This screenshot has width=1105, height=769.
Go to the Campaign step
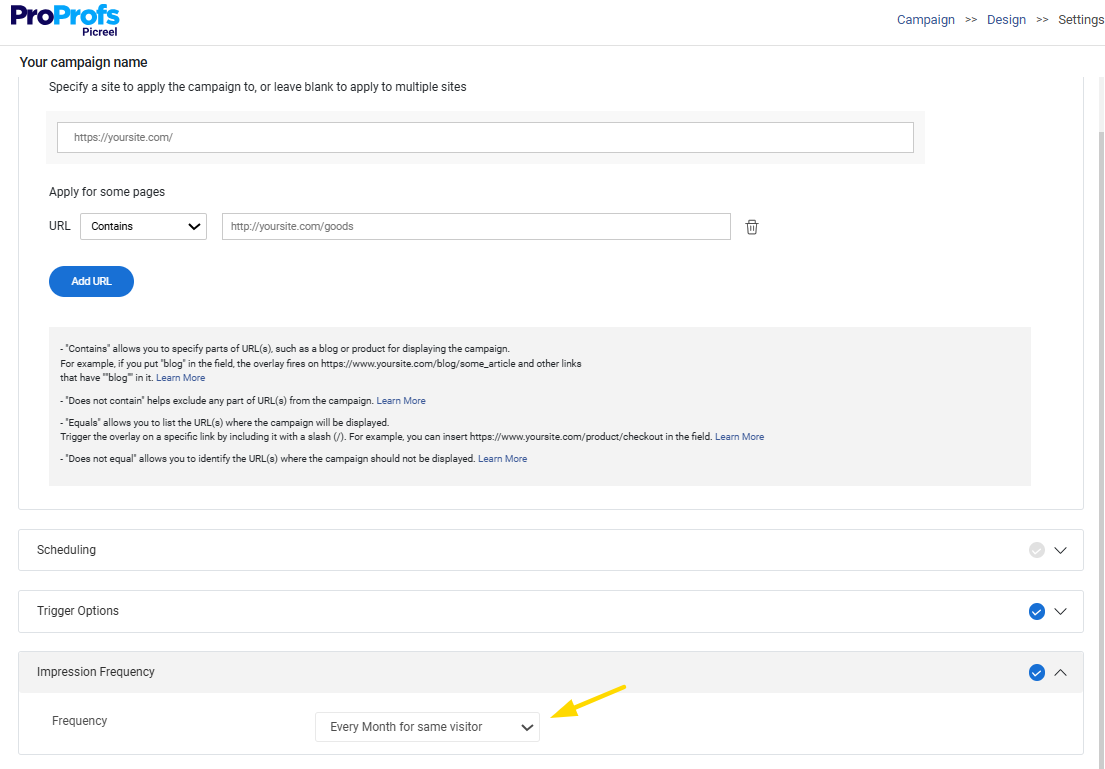point(925,20)
